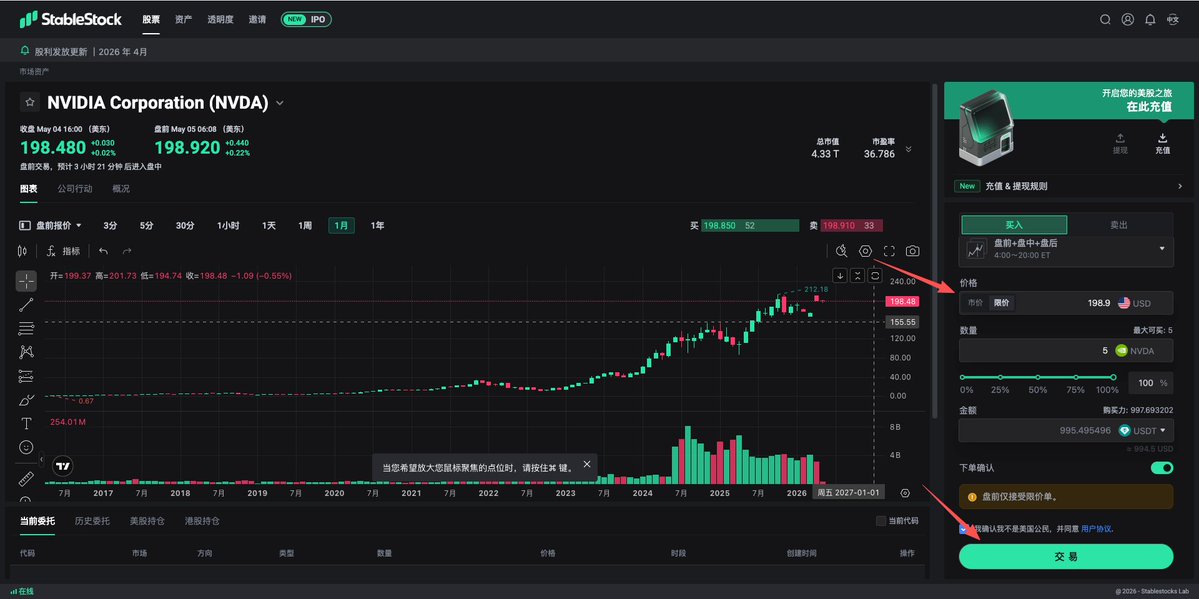1199x599 pixels.
Task: Switch to 卖出 sell mode
Action: coord(1119,225)
